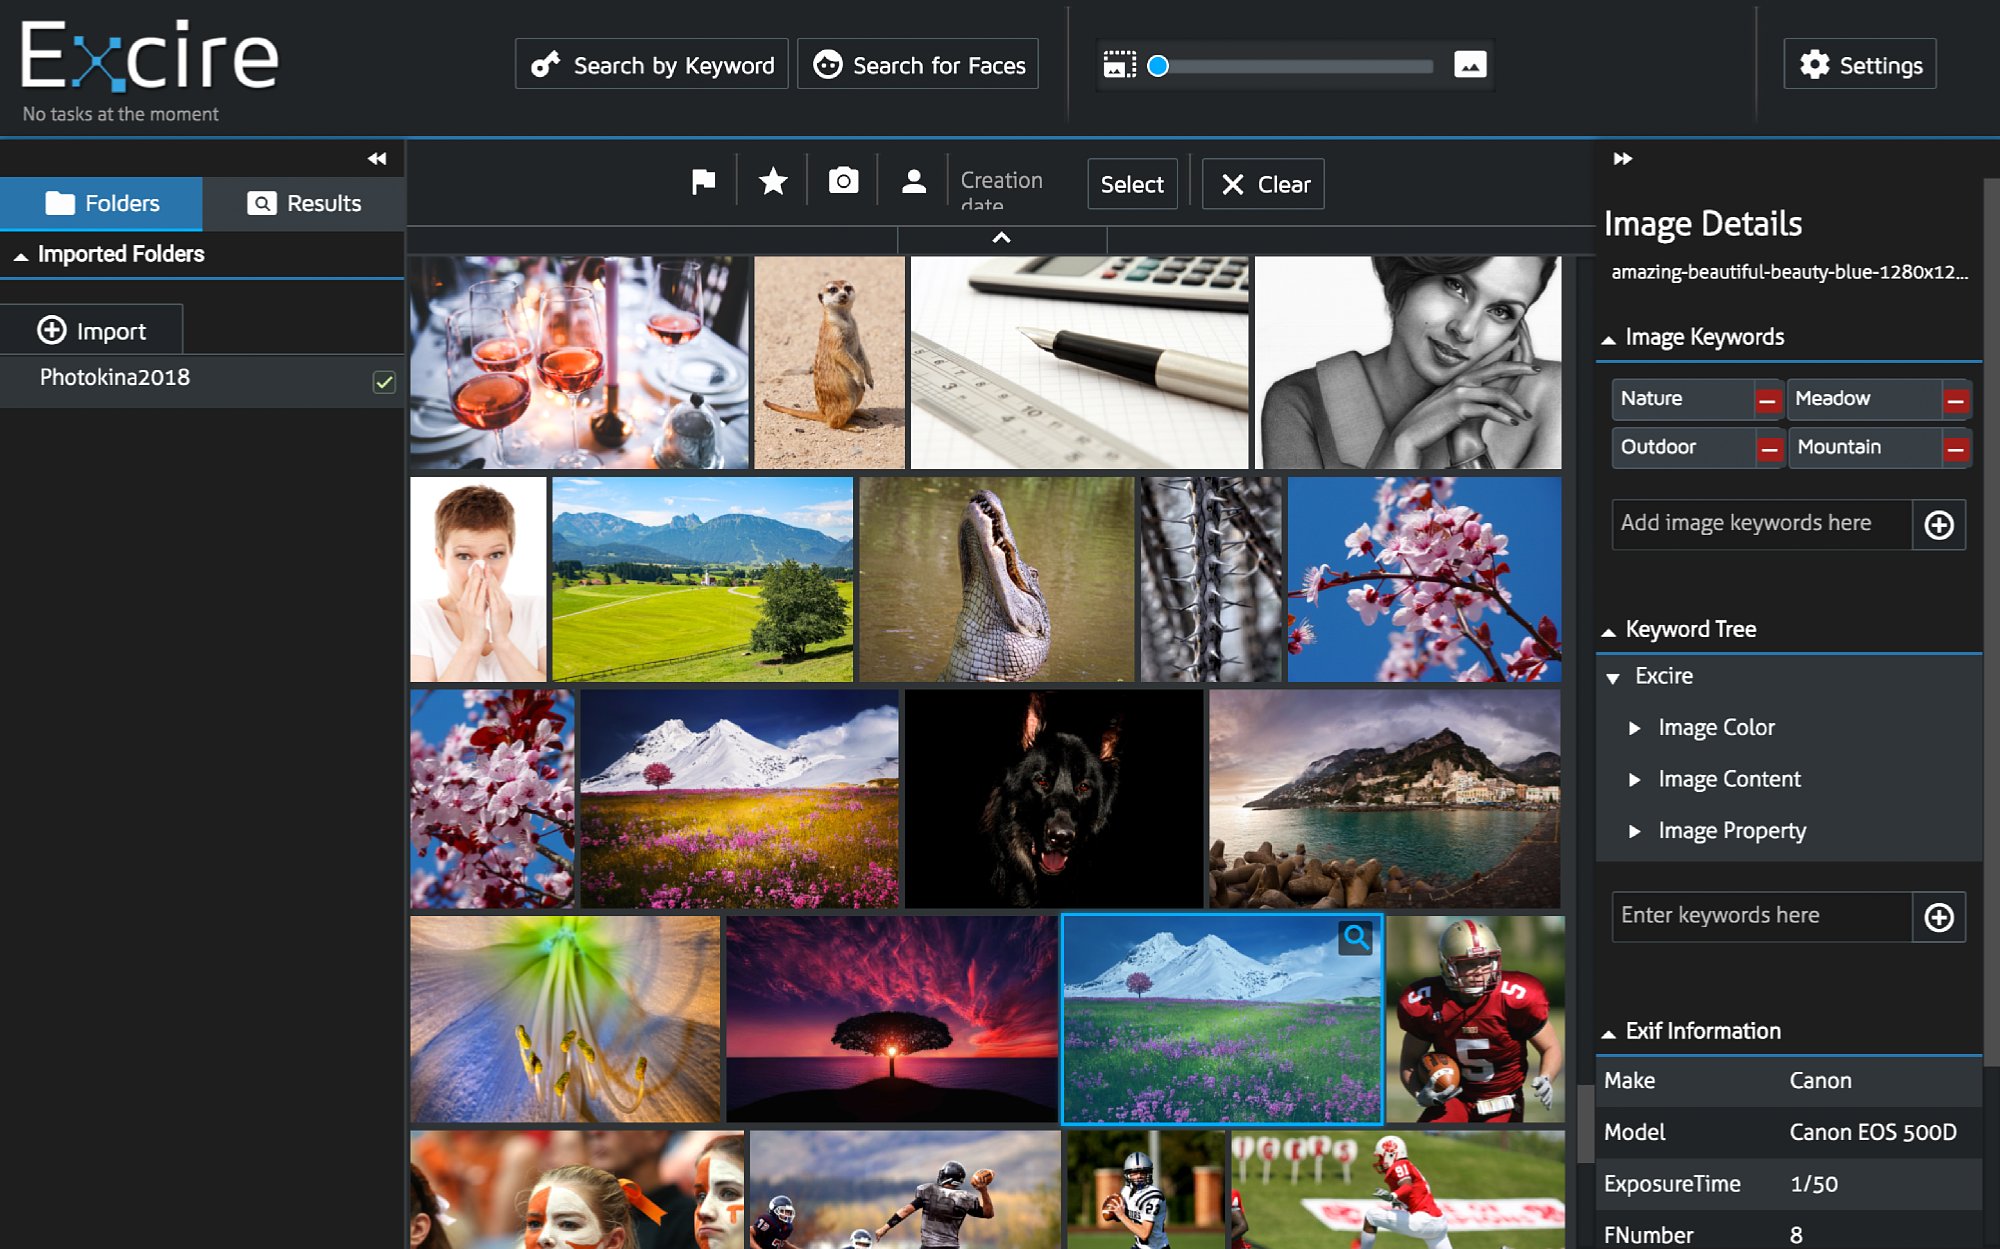The width and height of the screenshot is (2000, 1249).
Task: Collapse Imported Folders section
Action: (20, 257)
